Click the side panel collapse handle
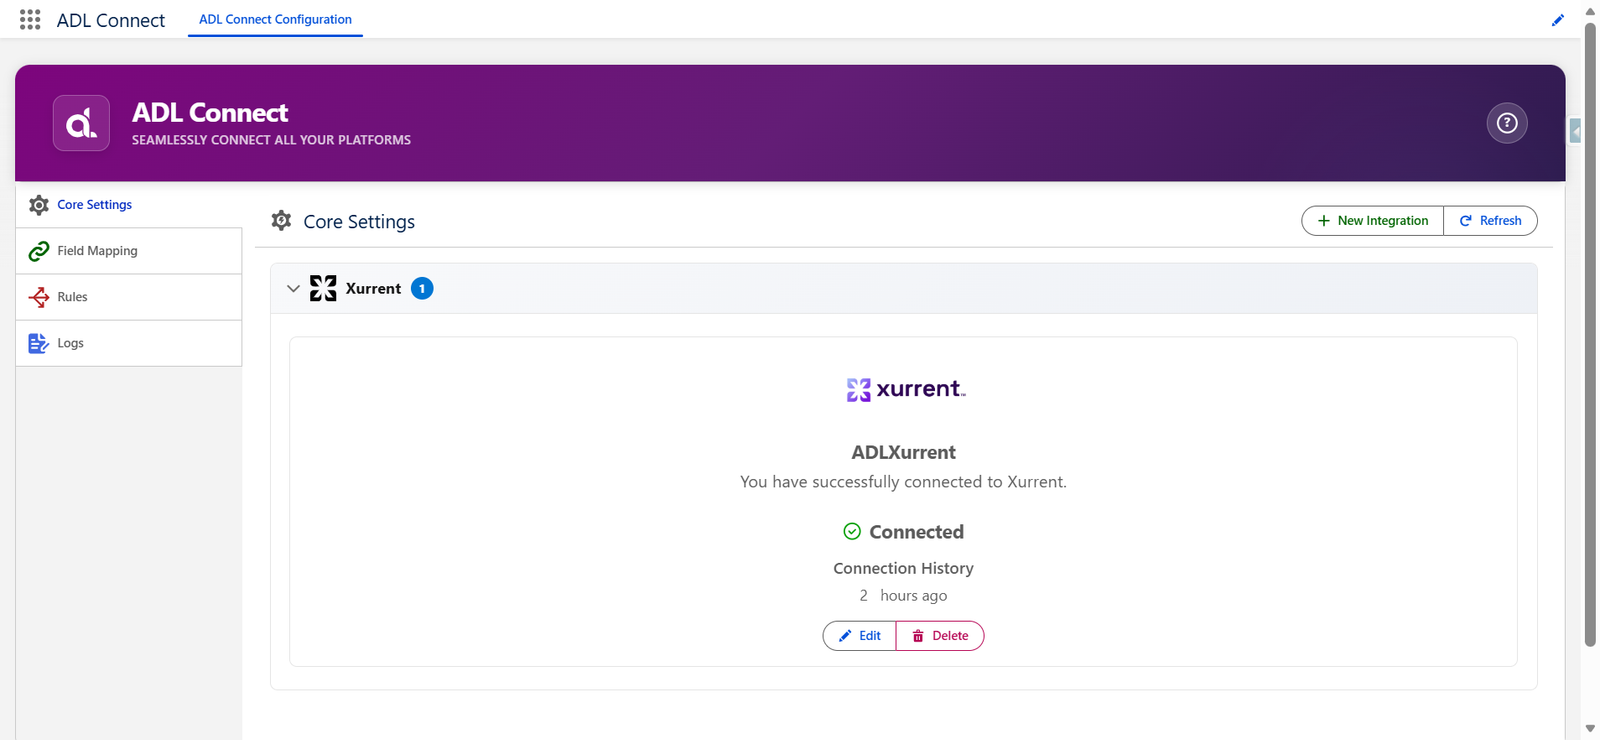Viewport: 1600px width, 740px height. pyautogui.click(x=1575, y=131)
